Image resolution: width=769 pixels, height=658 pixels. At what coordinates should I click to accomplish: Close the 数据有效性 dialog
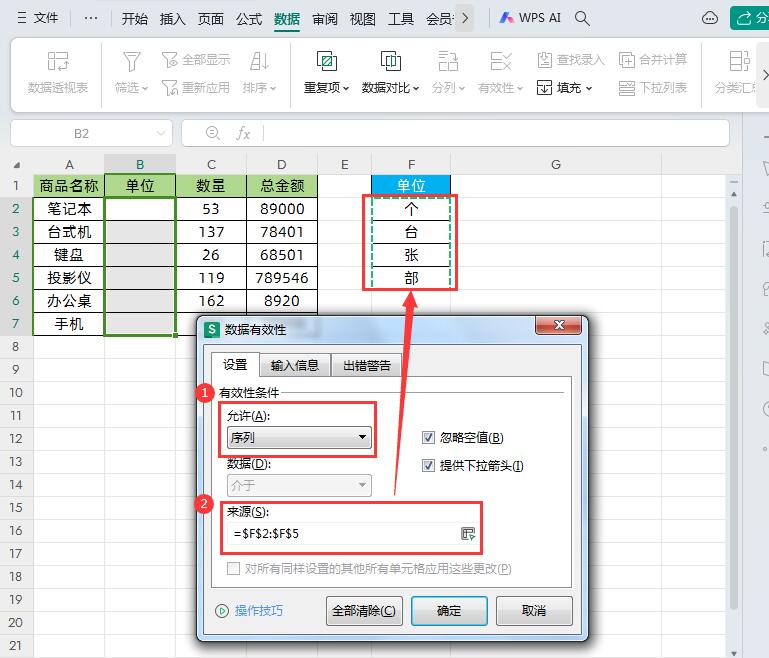coord(559,325)
